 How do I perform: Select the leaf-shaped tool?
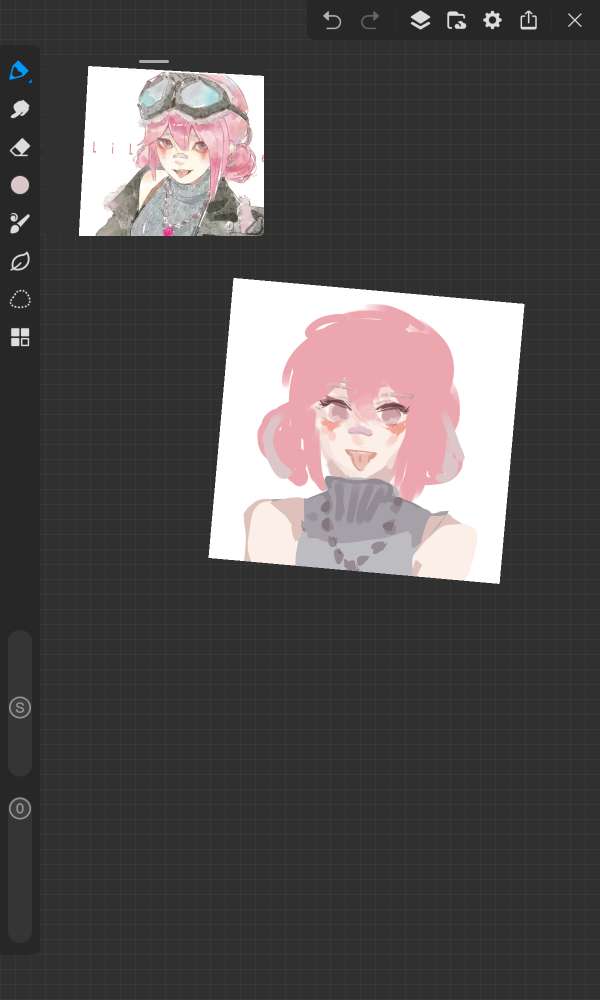(x=20, y=261)
